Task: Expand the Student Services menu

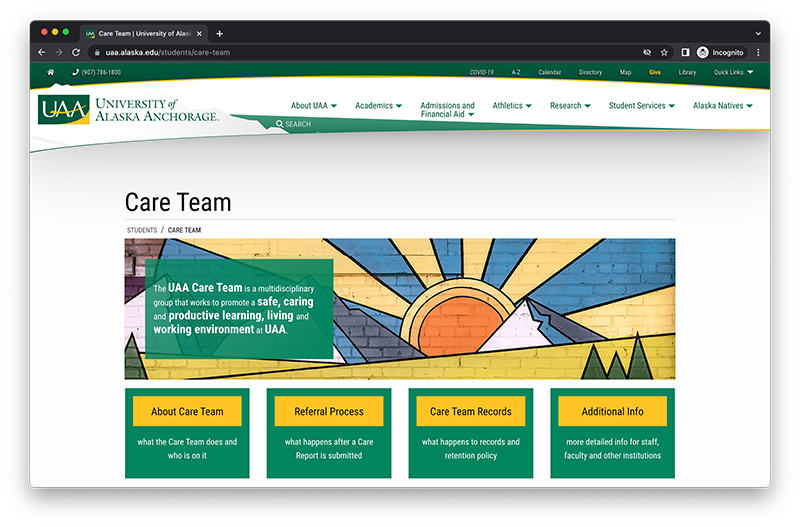Action: (641, 106)
